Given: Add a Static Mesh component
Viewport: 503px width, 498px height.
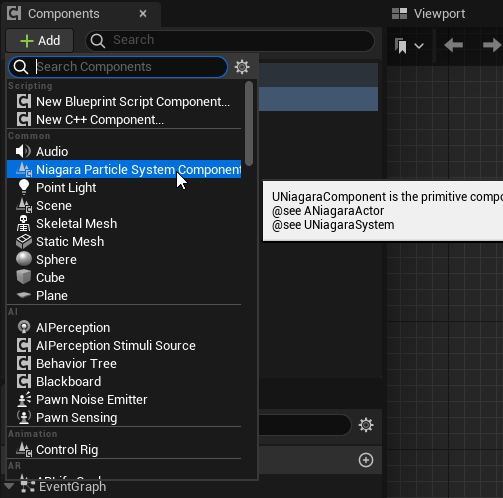Looking at the screenshot, I should 124,242.
